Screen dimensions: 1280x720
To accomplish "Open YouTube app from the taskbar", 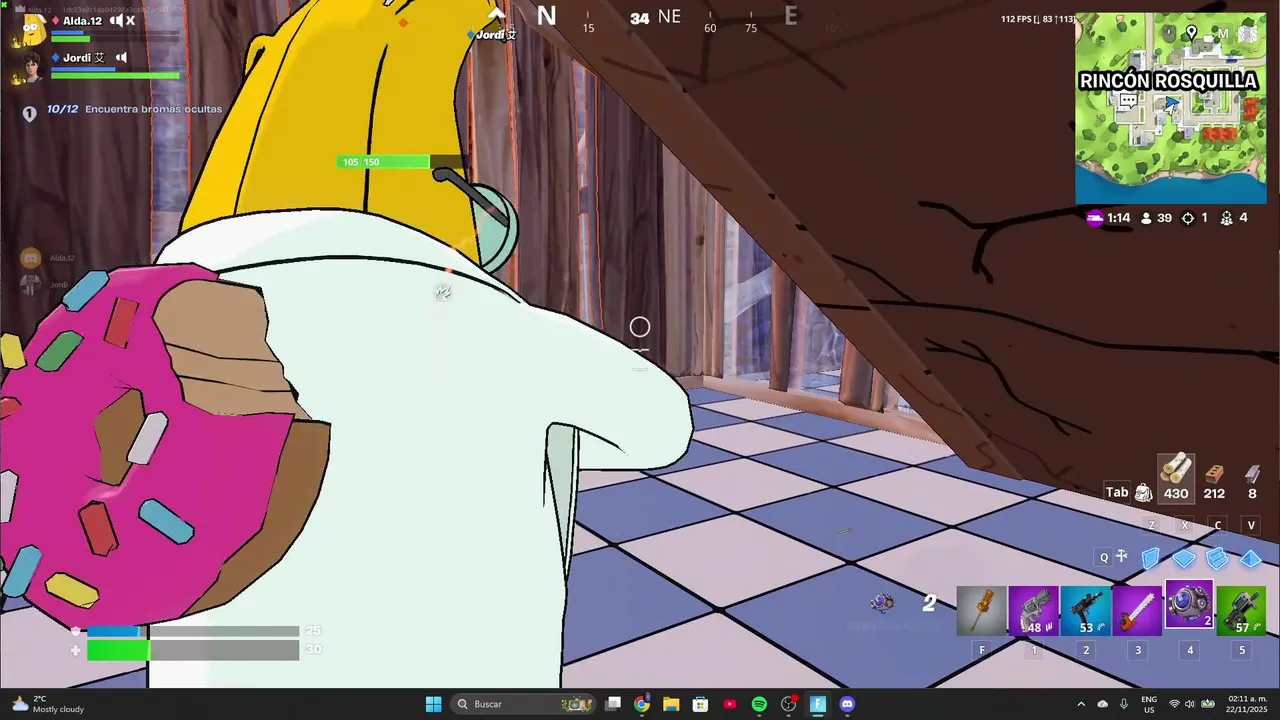I will click(x=730, y=704).
